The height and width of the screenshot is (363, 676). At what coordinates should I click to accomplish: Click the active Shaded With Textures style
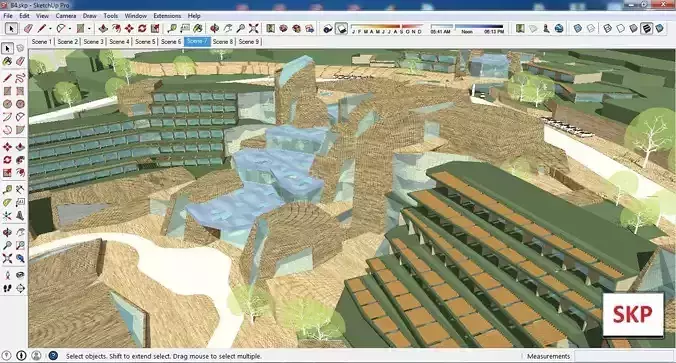(646, 28)
